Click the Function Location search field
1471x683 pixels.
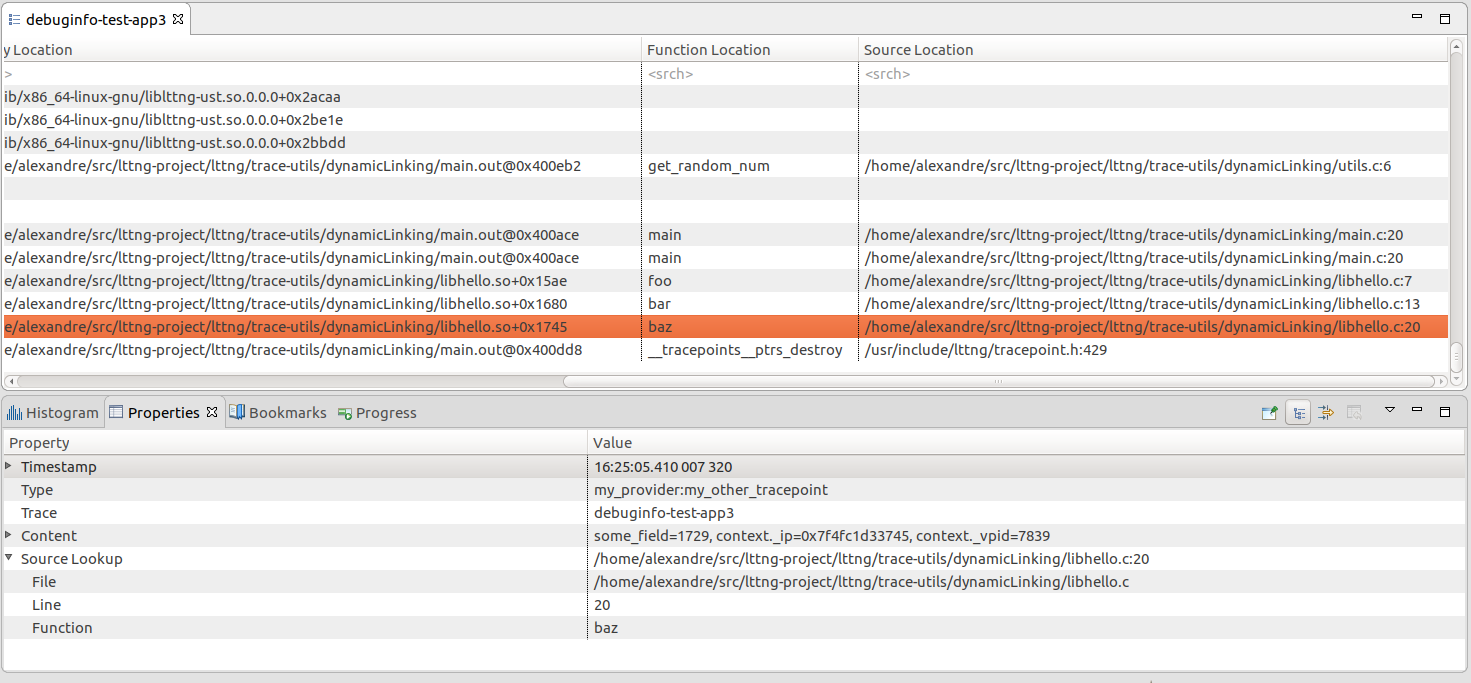pyautogui.click(x=748, y=74)
